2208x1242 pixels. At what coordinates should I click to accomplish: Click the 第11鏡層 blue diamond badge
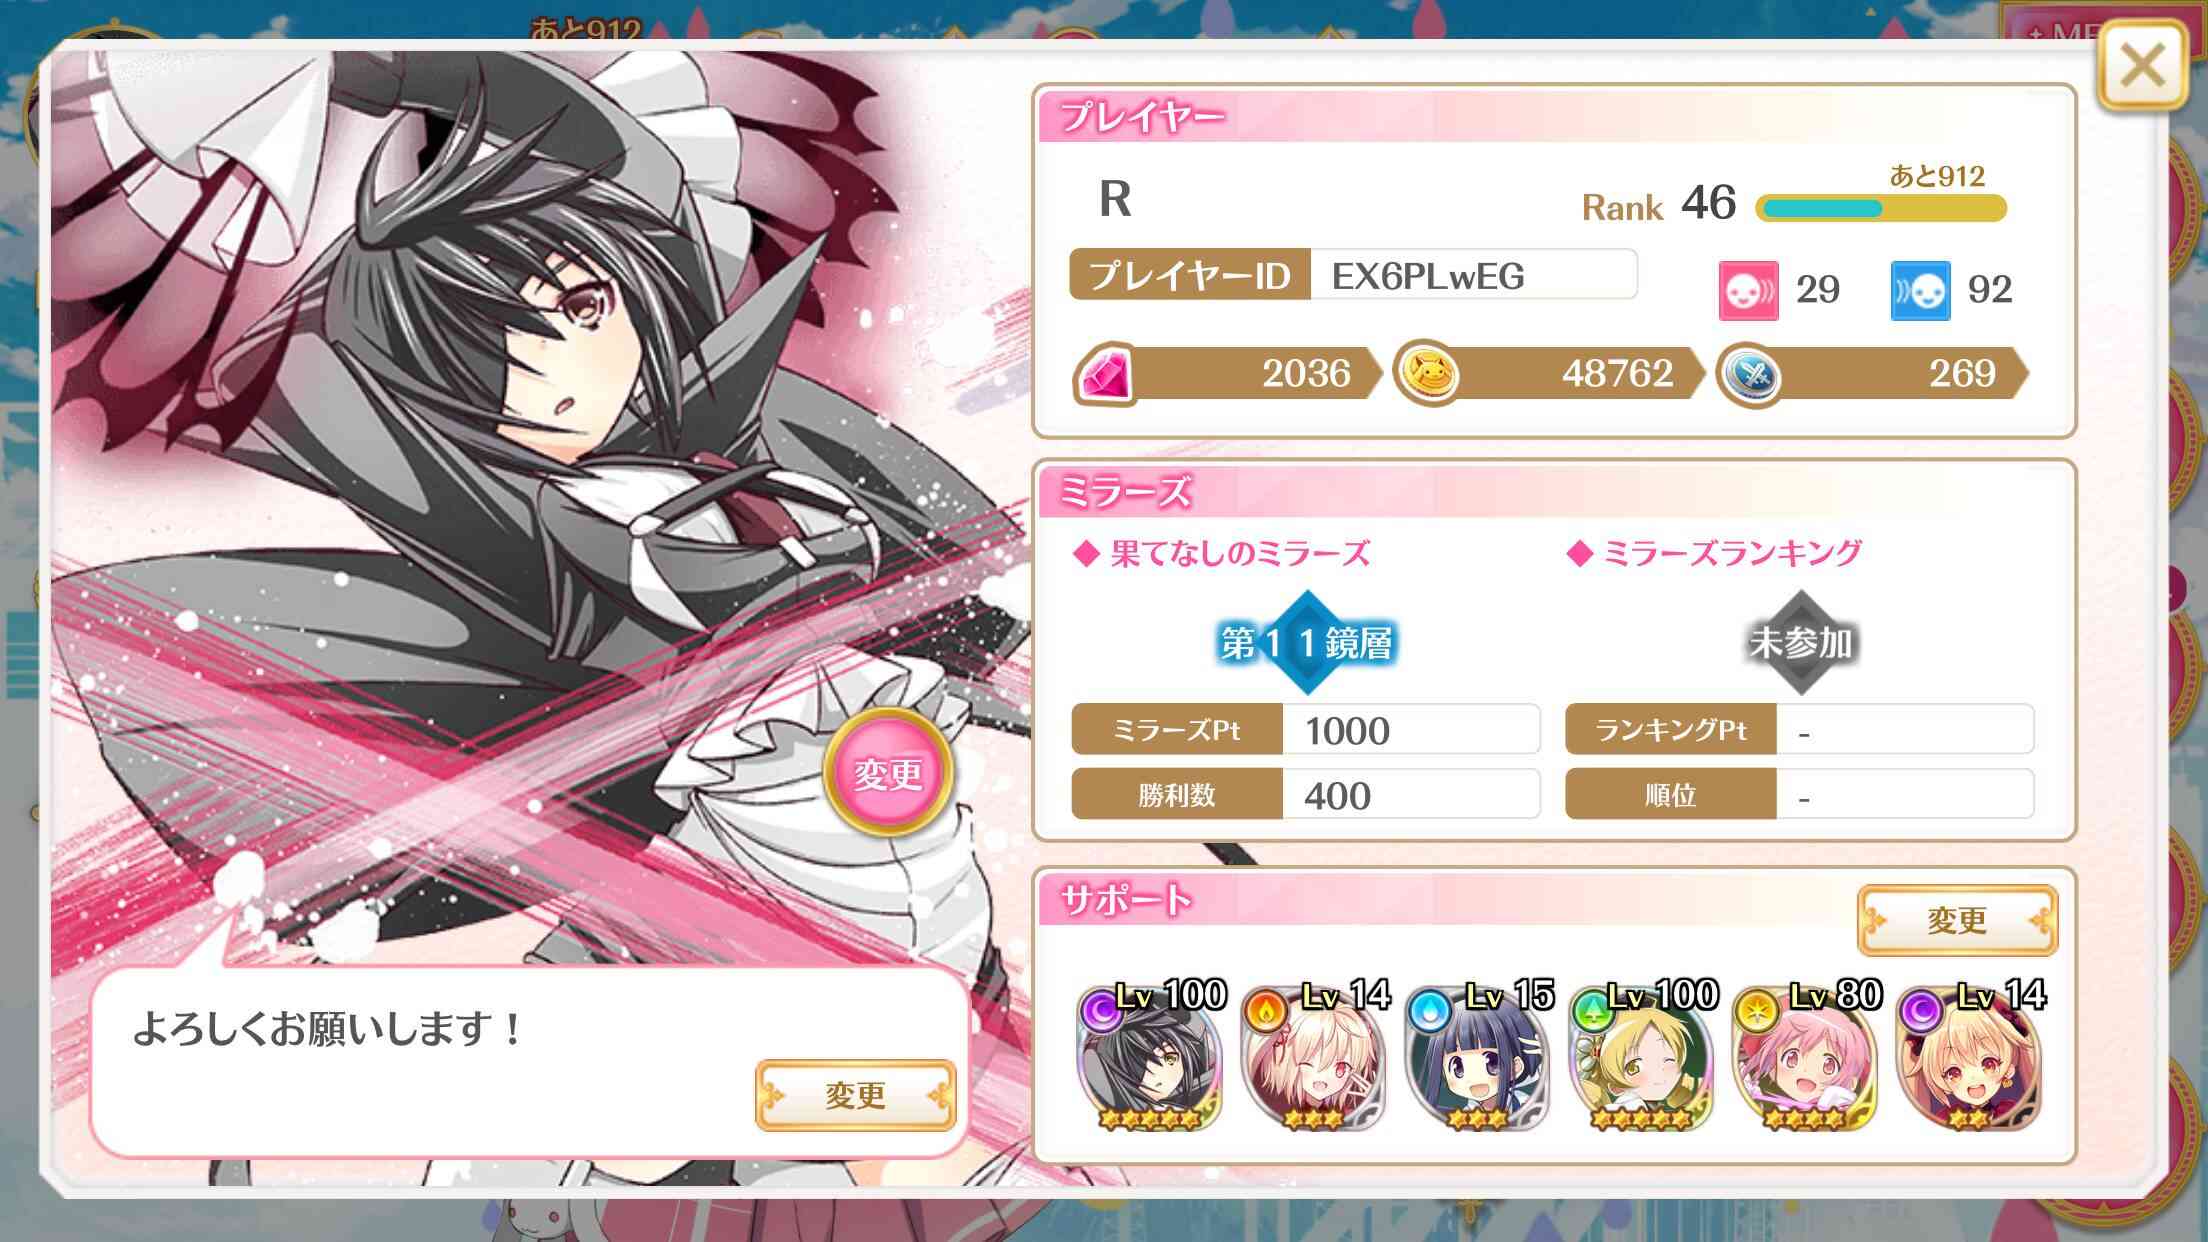point(1306,642)
